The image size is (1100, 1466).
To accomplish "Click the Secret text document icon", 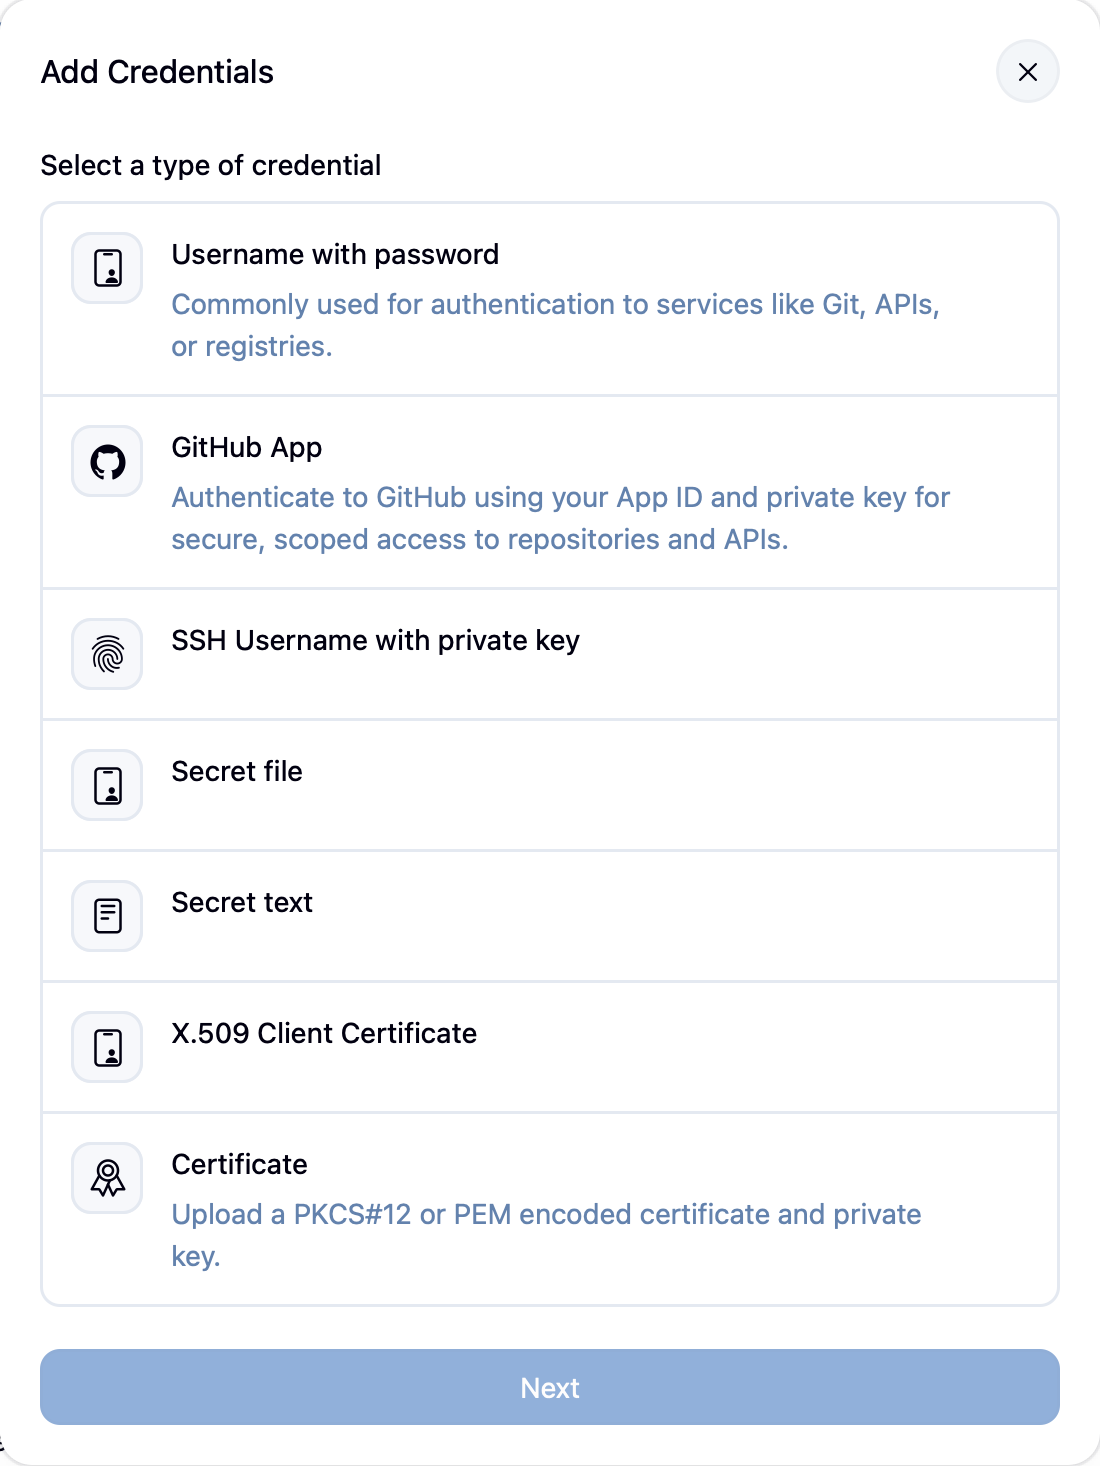I will pyautogui.click(x=106, y=916).
